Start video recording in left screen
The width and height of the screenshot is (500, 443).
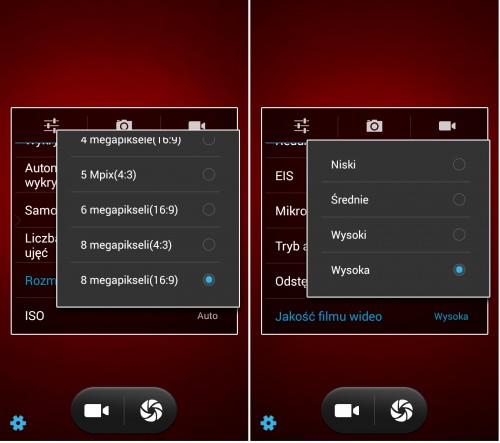click(x=96, y=411)
